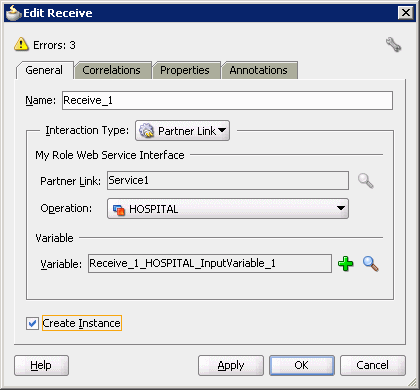
Task: Click the wrench settings icon
Action: tap(393, 45)
